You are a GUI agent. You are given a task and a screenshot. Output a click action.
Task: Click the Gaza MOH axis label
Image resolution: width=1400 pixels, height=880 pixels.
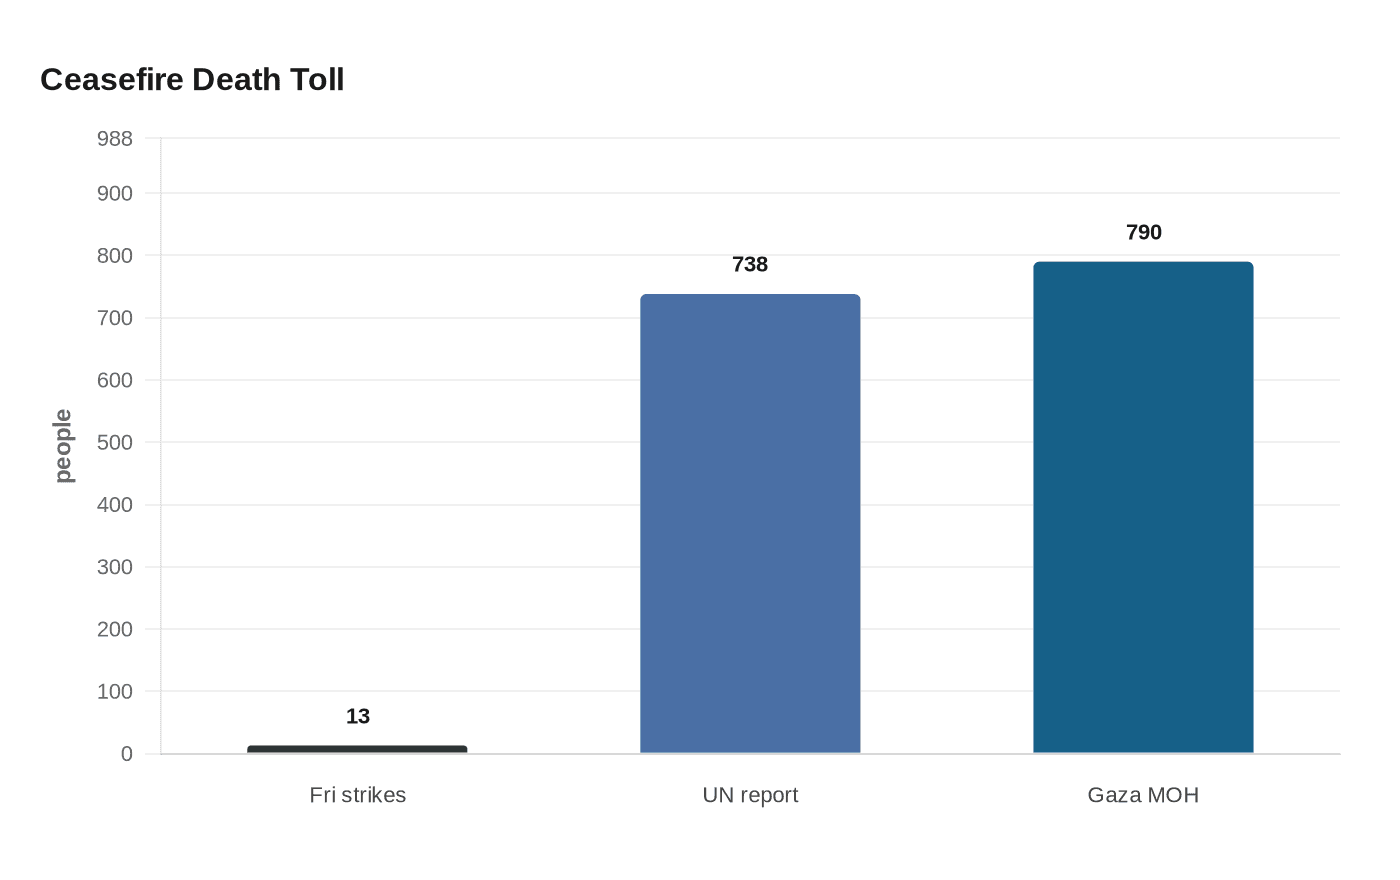tap(1143, 795)
